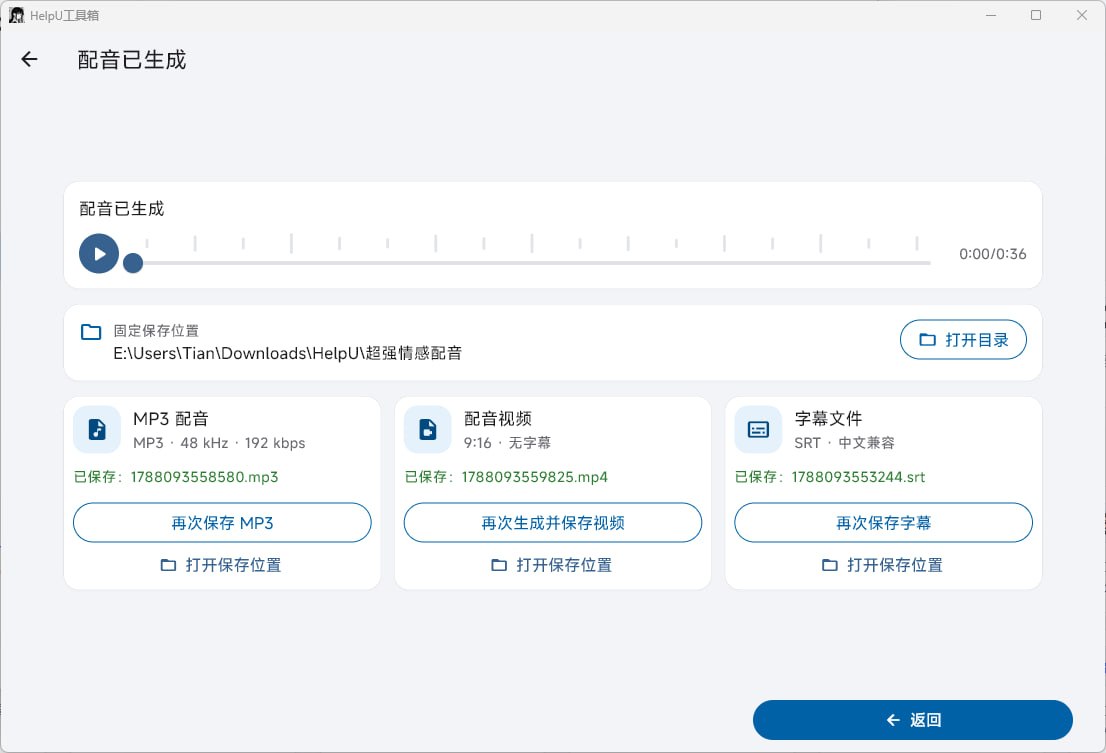Click the 字幕文件 card title
The width and height of the screenshot is (1106, 753).
[828, 419]
